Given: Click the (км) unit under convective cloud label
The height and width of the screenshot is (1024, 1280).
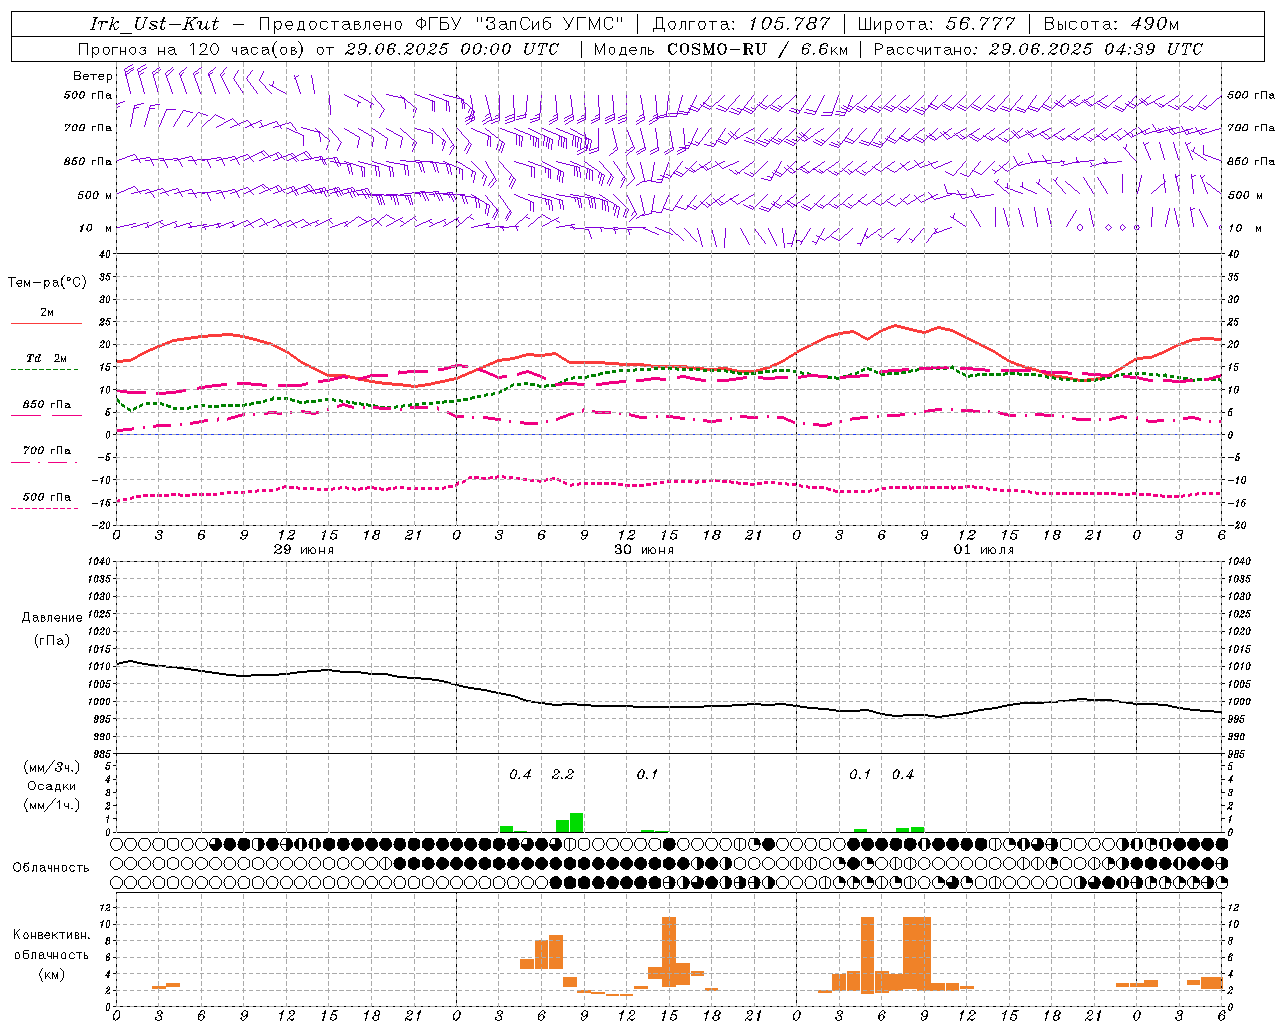Looking at the screenshot, I should pos(52,974).
